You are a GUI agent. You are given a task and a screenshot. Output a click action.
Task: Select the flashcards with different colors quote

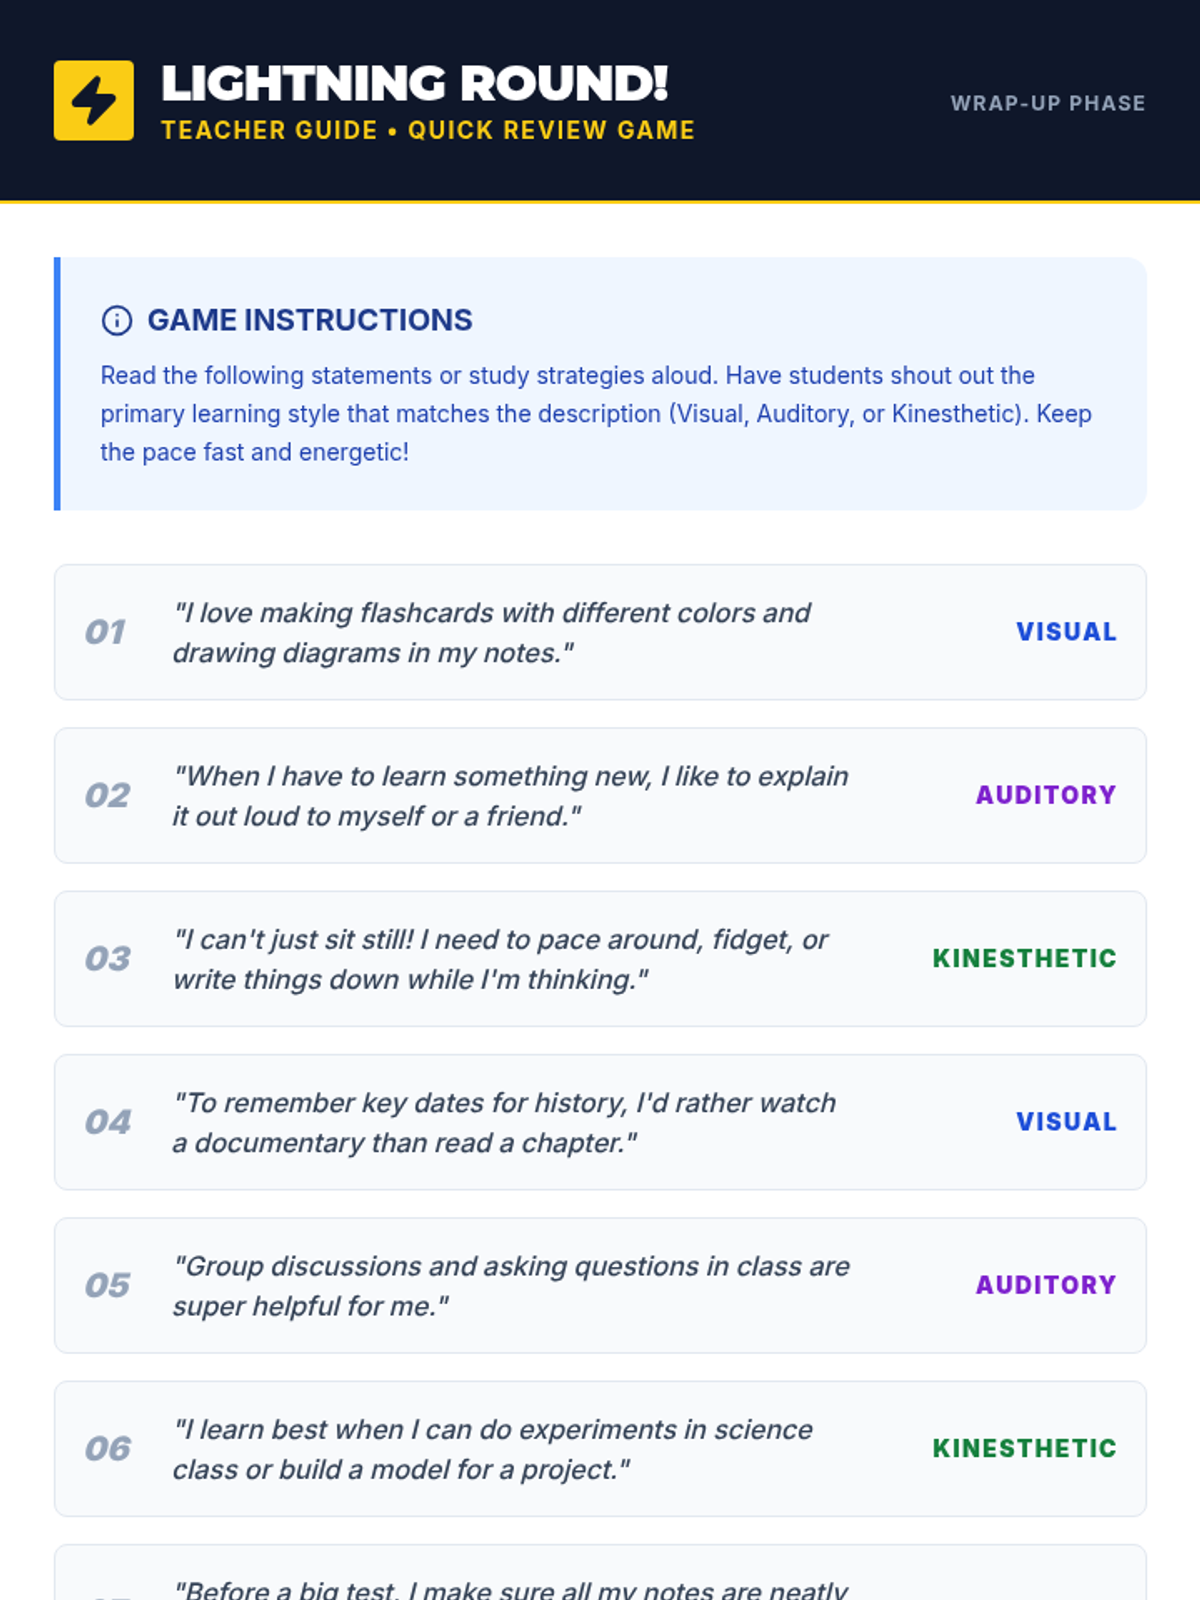[491, 632]
